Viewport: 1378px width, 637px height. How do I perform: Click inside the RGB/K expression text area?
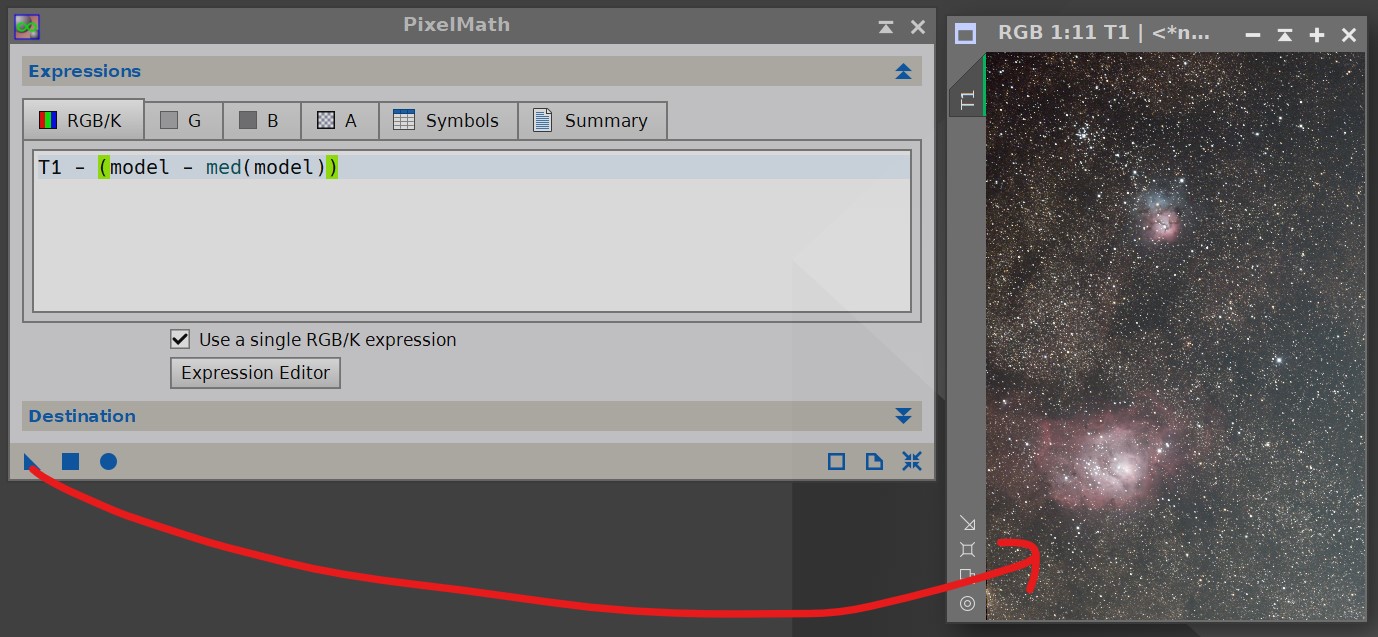470,230
